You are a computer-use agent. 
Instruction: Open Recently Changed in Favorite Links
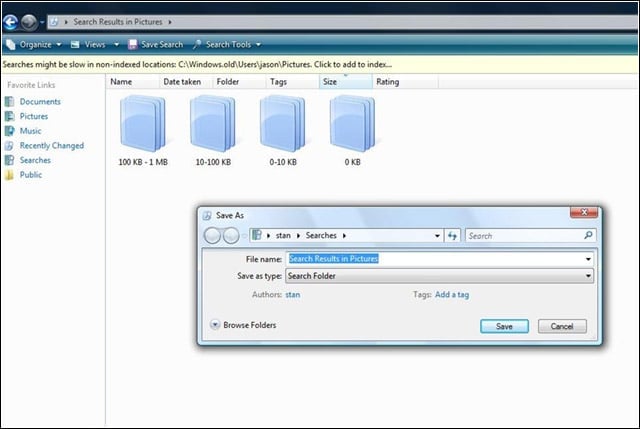(x=51, y=146)
